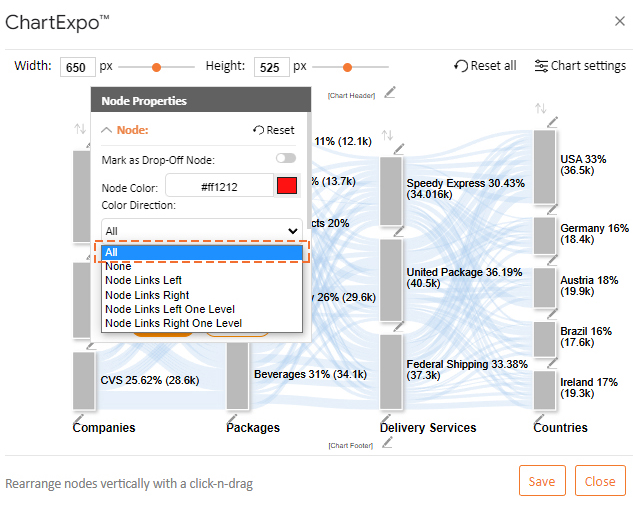Click the 'Companies' column title
633x512 pixels.
(x=104, y=428)
